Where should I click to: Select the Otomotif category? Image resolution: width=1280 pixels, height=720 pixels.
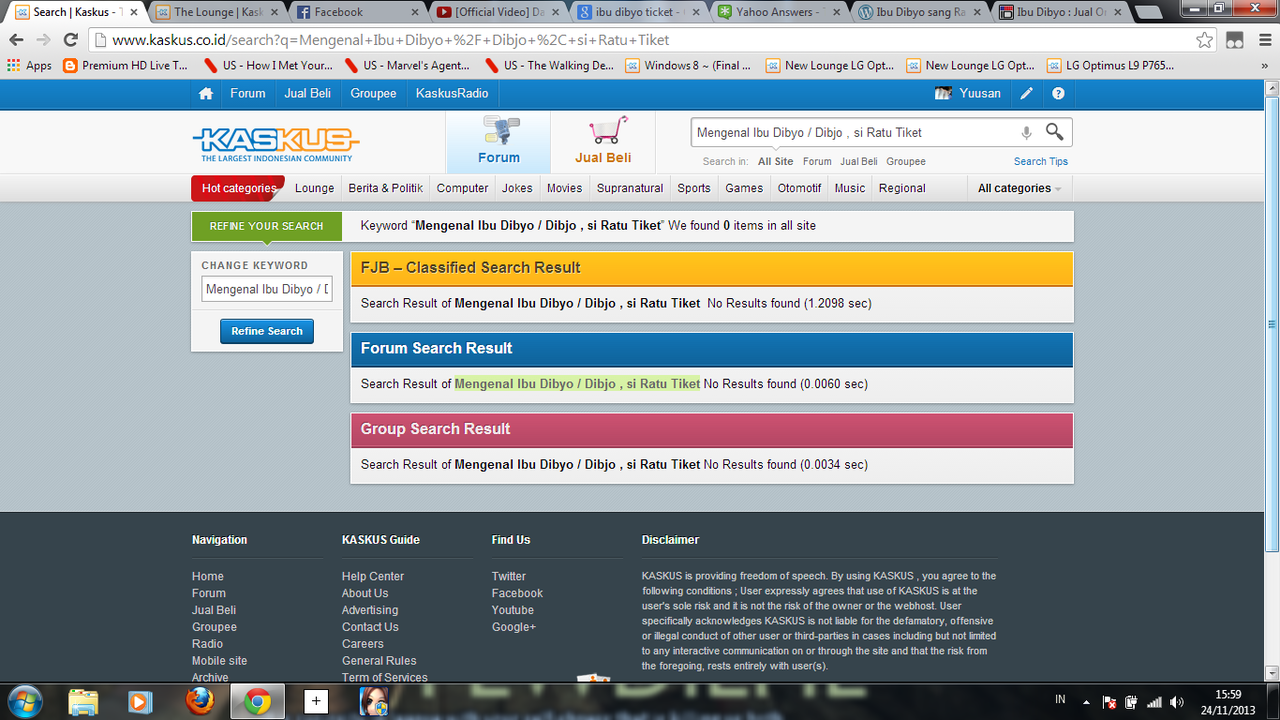coord(799,188)
